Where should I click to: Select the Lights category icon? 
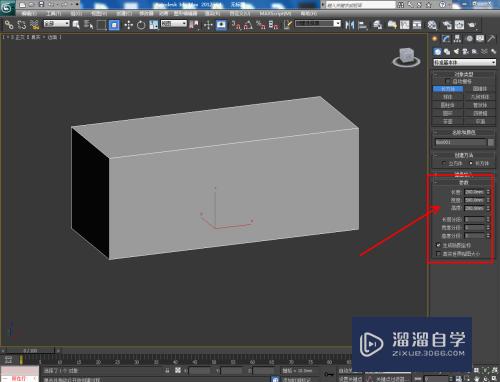456,52
